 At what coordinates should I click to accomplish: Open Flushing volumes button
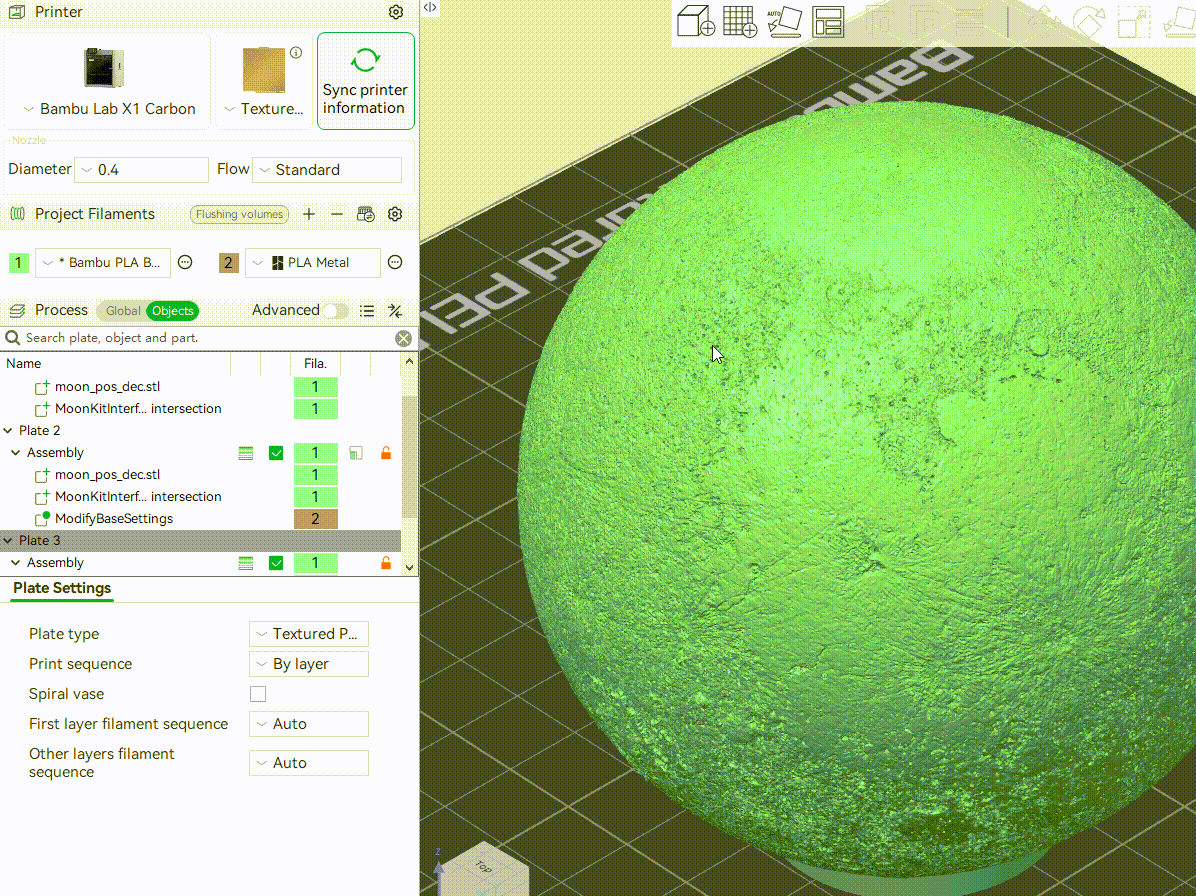point(240,214)
